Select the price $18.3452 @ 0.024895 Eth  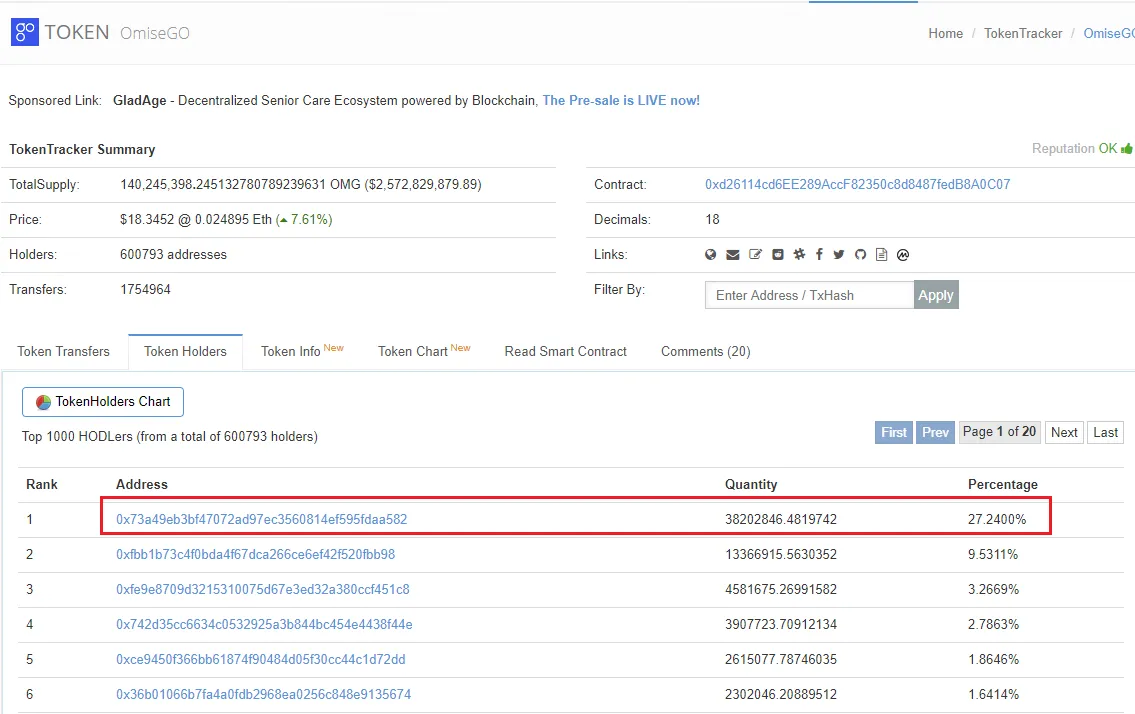(x=196, y=219)
